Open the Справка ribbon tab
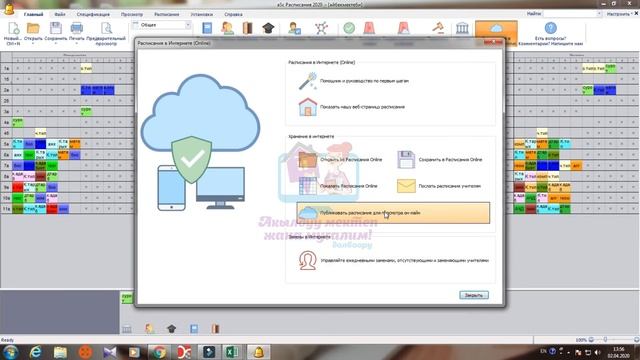 coord(233,14)
